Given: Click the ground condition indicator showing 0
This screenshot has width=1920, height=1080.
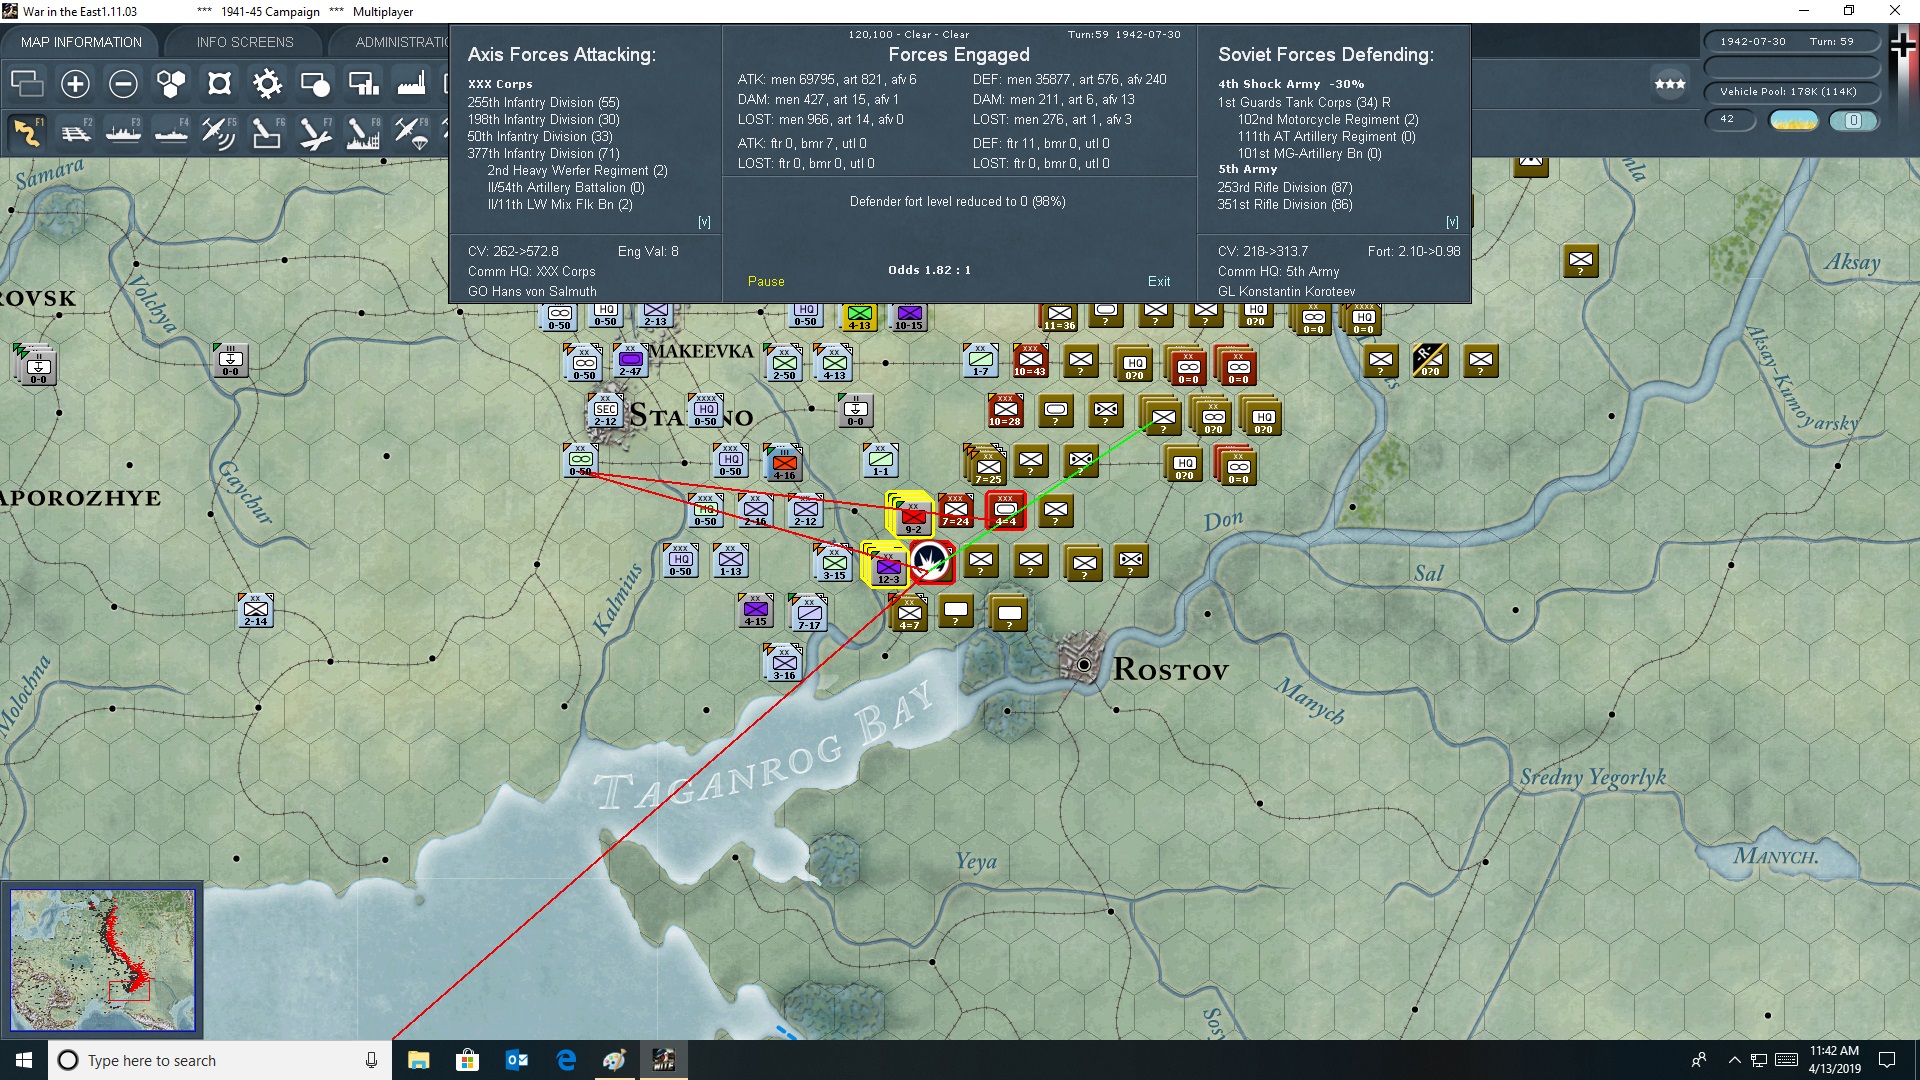Looking at the screenshot, I should [1854, 120].
